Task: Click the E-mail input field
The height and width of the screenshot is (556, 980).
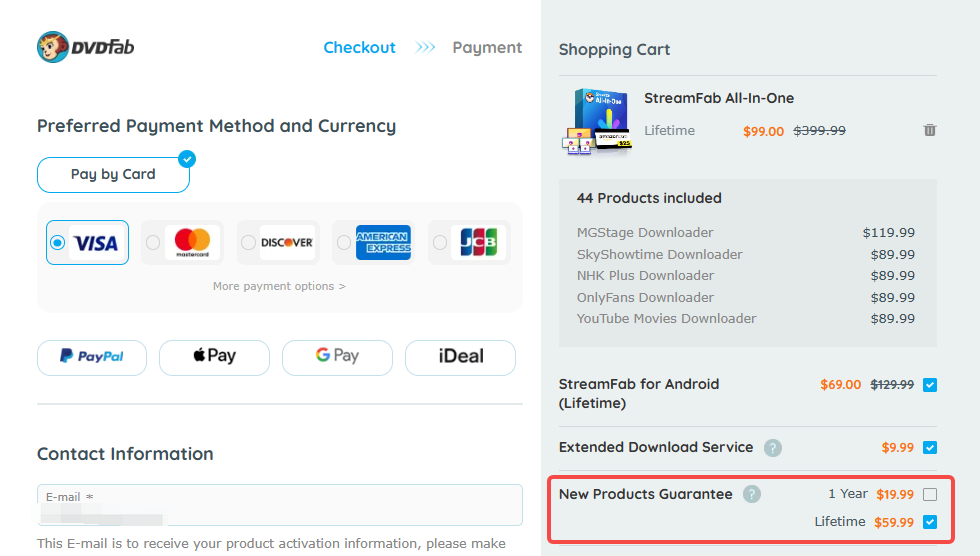Action: click(280, 511)
